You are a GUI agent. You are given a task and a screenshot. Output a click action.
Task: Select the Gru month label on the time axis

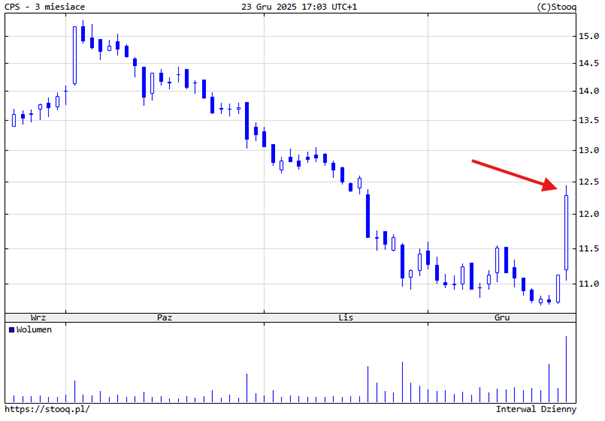[x=502, y=317]
